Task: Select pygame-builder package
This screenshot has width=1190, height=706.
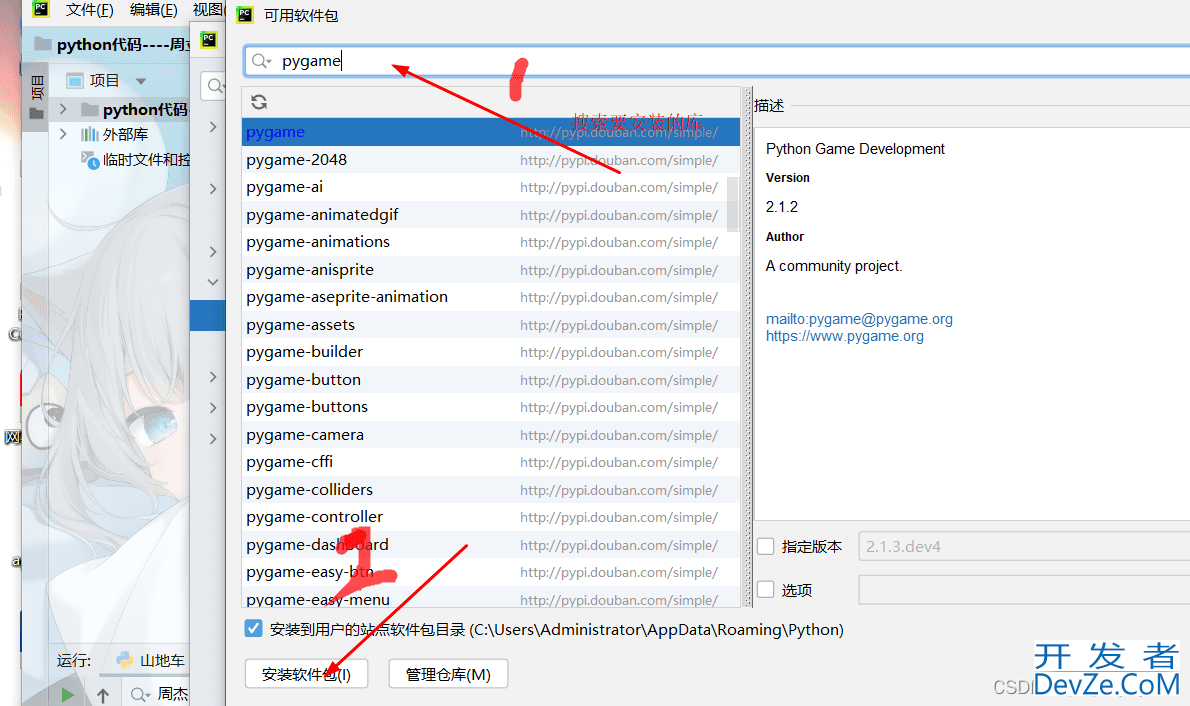Action: click(x=490, y=352)
